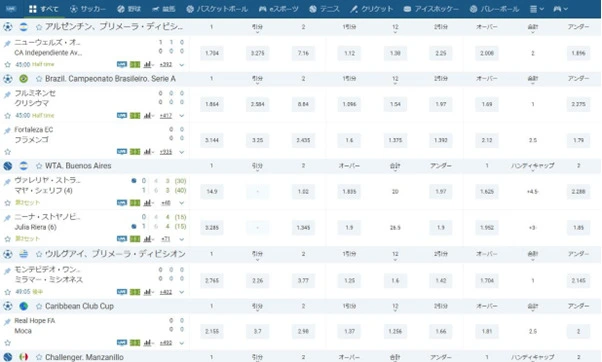Open the eスポーツ tab
This screenshot has width=602, height=362.
[x=278, y=9]
